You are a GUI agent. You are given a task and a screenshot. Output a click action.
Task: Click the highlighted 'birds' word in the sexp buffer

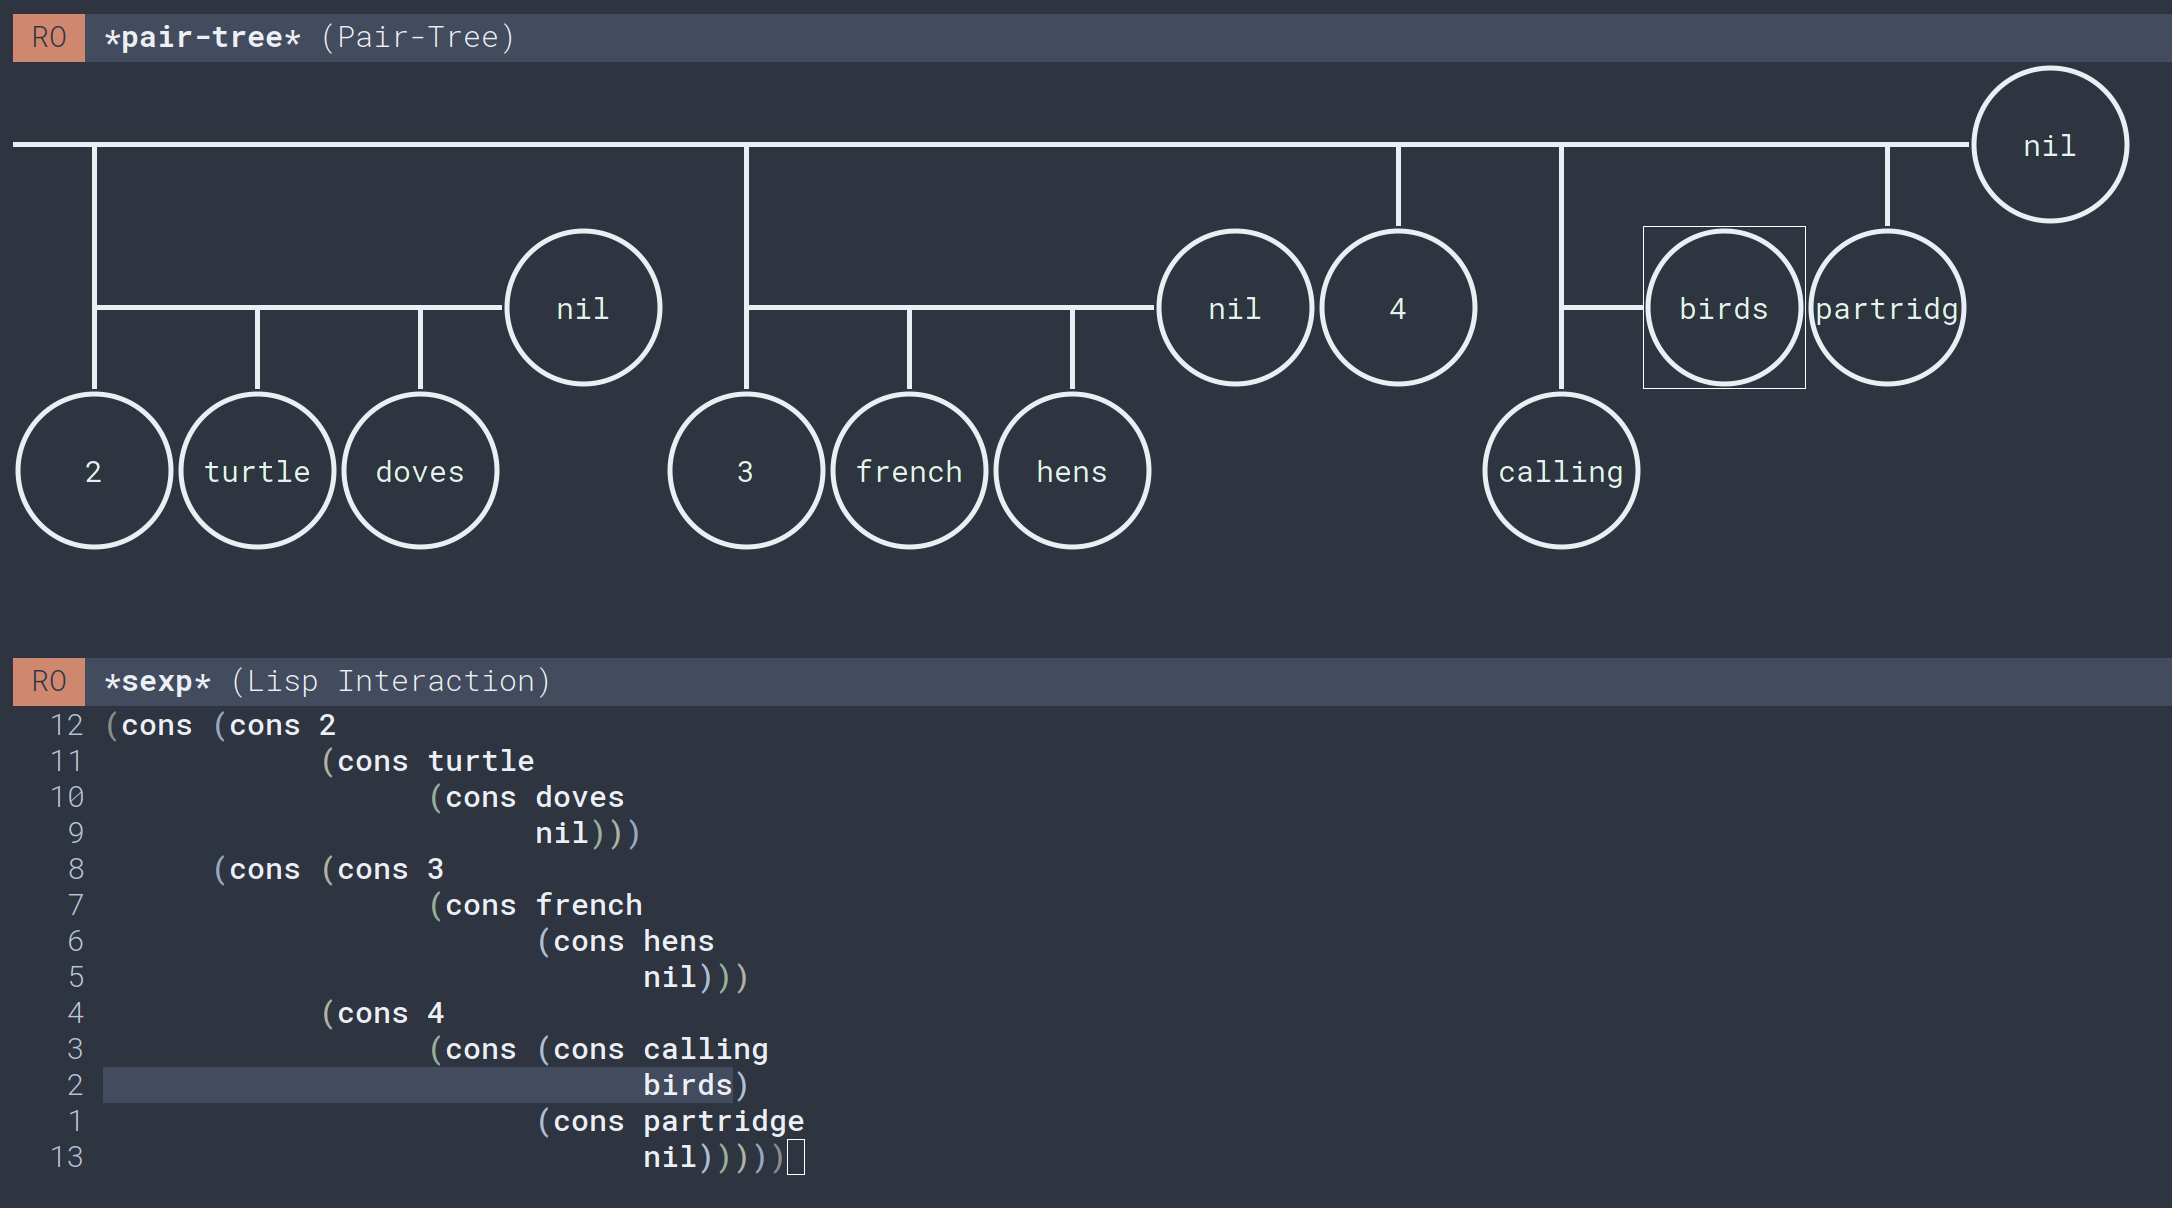688,1085
